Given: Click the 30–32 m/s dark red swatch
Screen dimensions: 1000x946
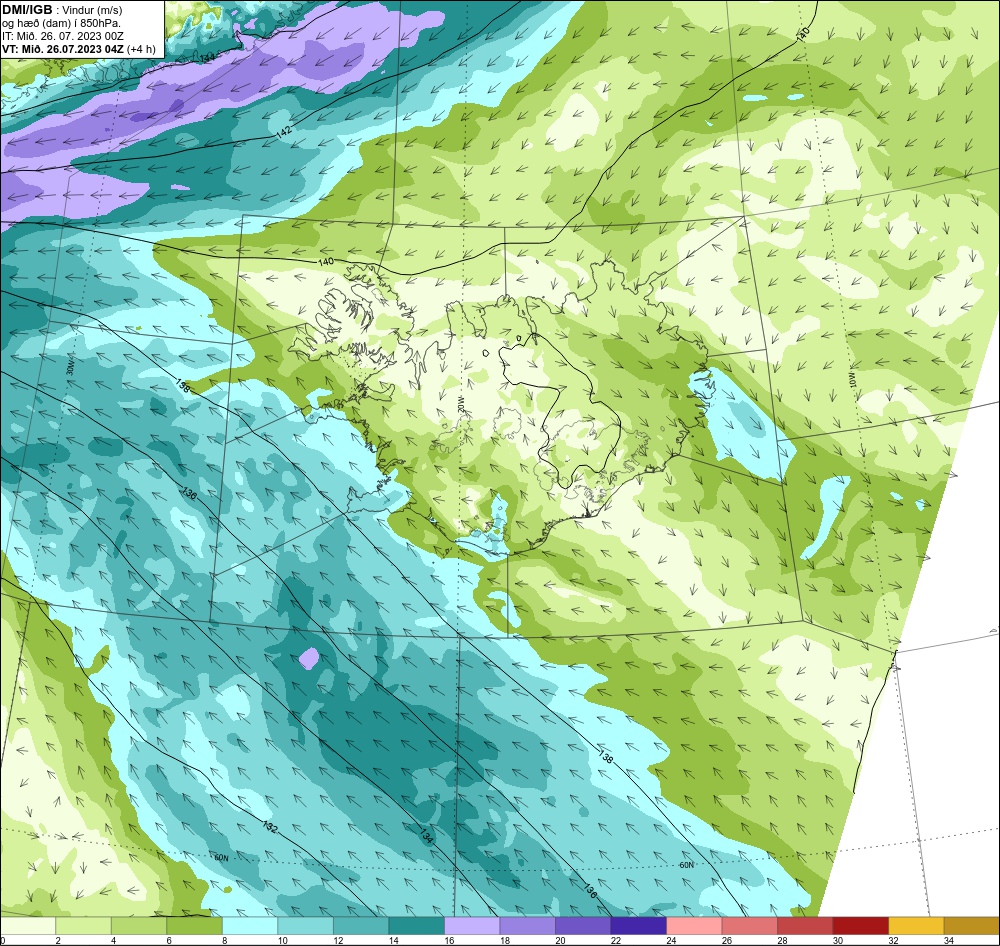Looking at the screenshot, I should click(x=860, y=926).
